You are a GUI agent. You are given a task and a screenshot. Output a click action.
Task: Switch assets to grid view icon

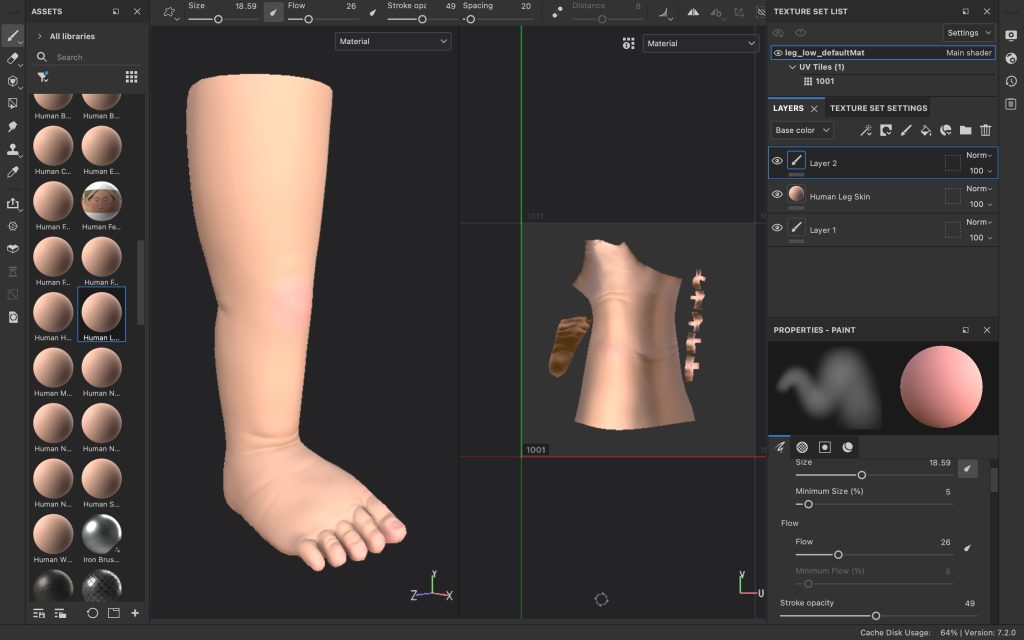[x=131, y=77]
